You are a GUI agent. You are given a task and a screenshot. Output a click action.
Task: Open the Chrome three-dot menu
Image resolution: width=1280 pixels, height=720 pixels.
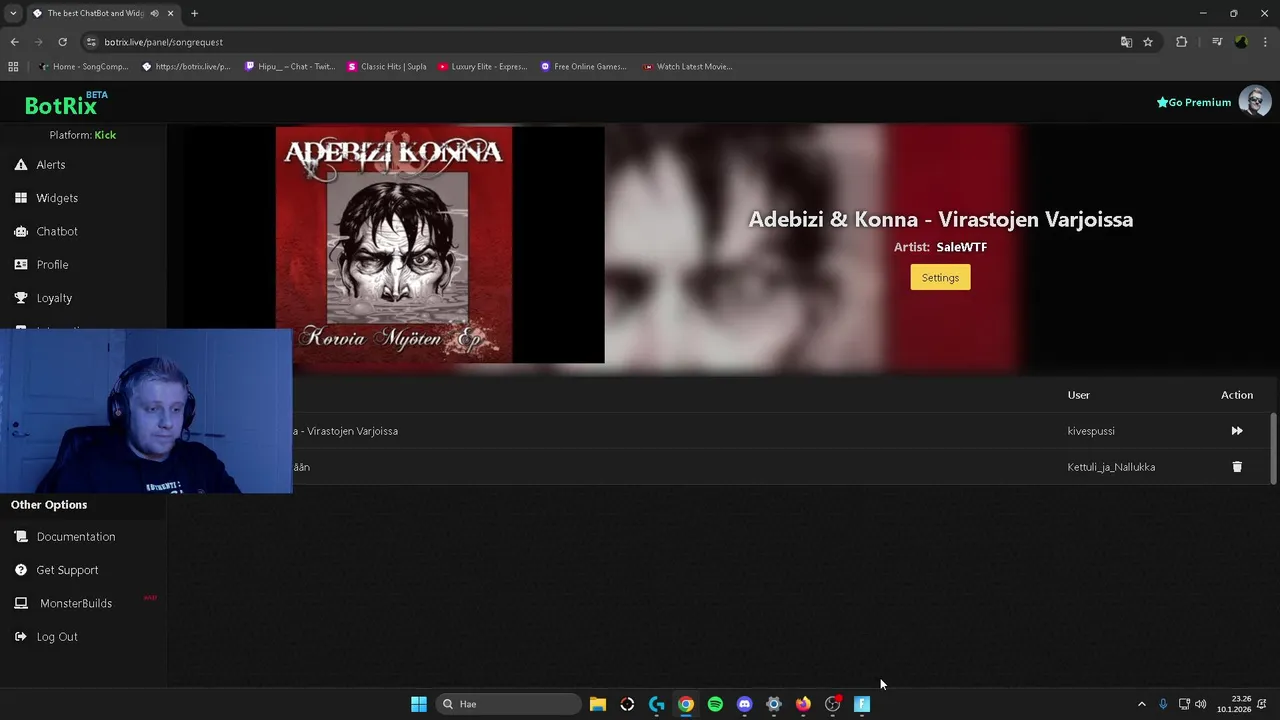[x=1266, y=42]
